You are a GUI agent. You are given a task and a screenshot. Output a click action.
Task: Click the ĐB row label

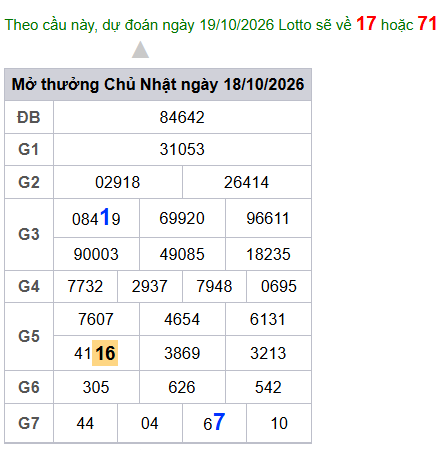[29, 117]
